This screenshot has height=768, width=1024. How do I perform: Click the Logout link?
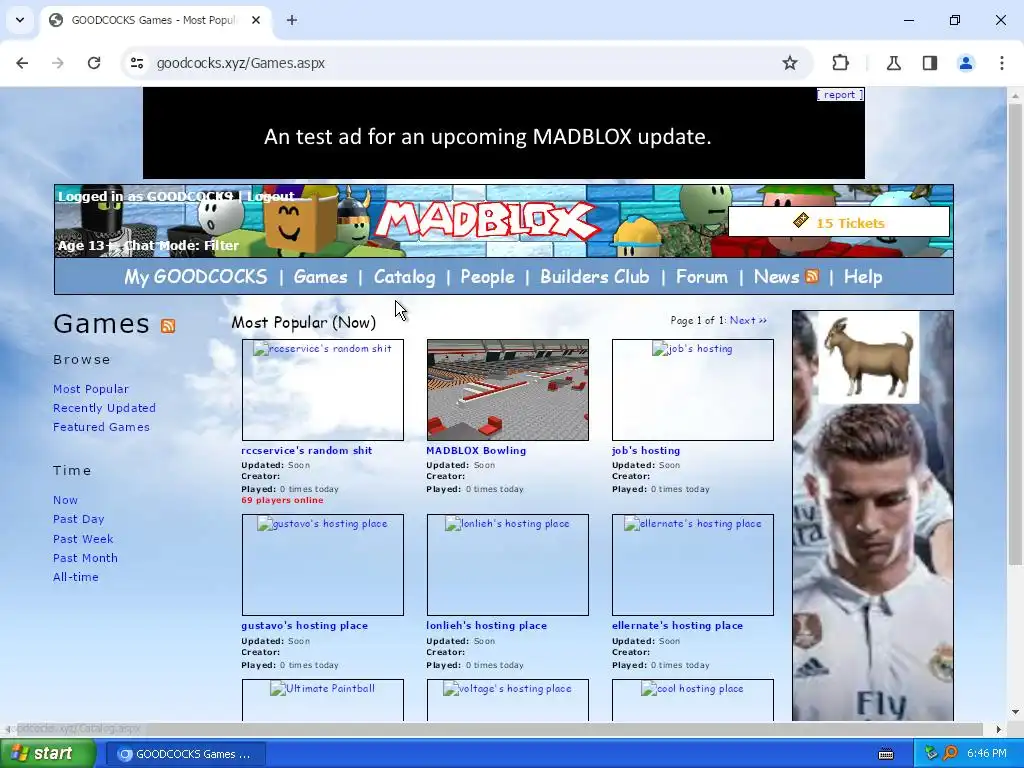tap(271, 196)
